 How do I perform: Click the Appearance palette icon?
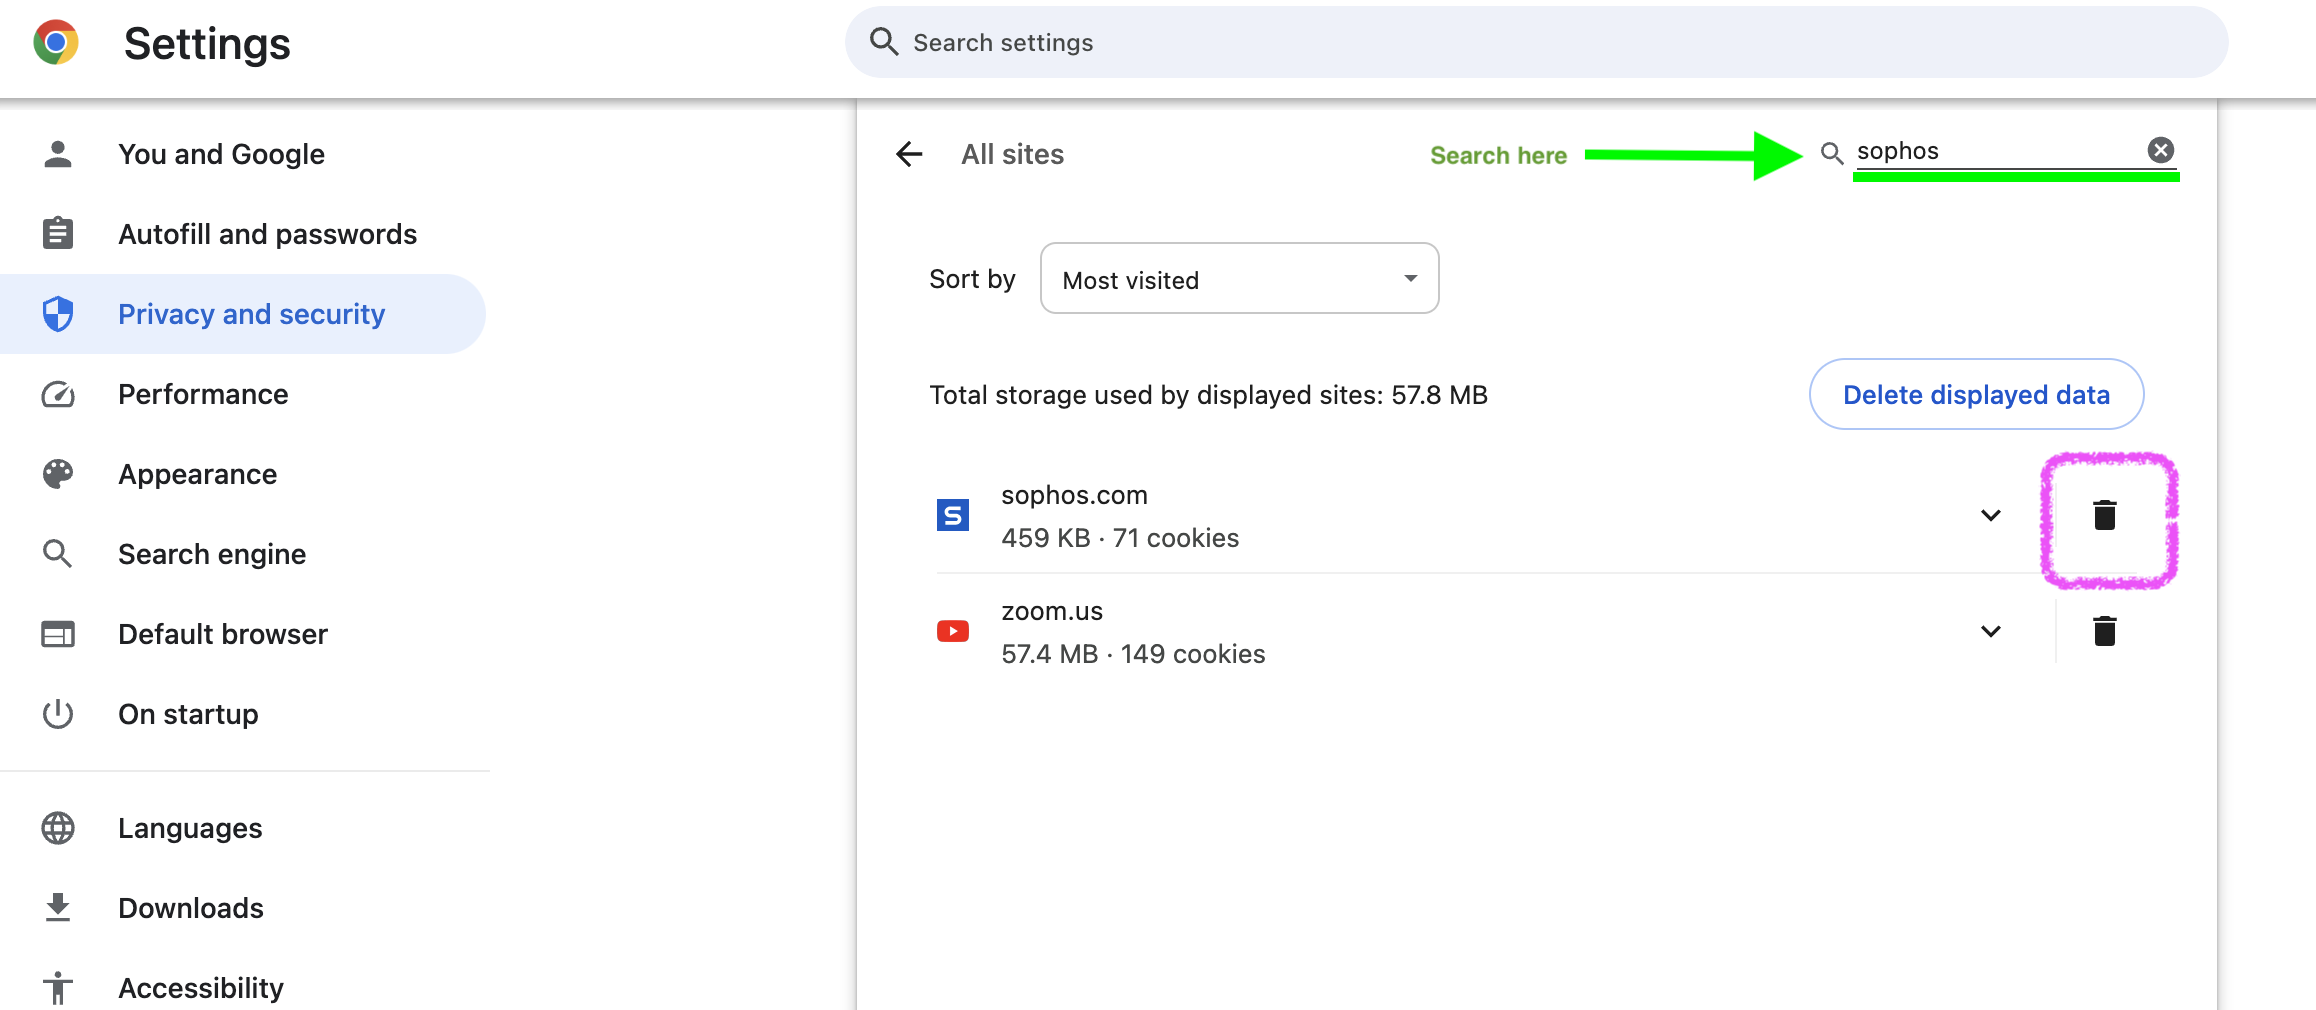pos(58,474)
